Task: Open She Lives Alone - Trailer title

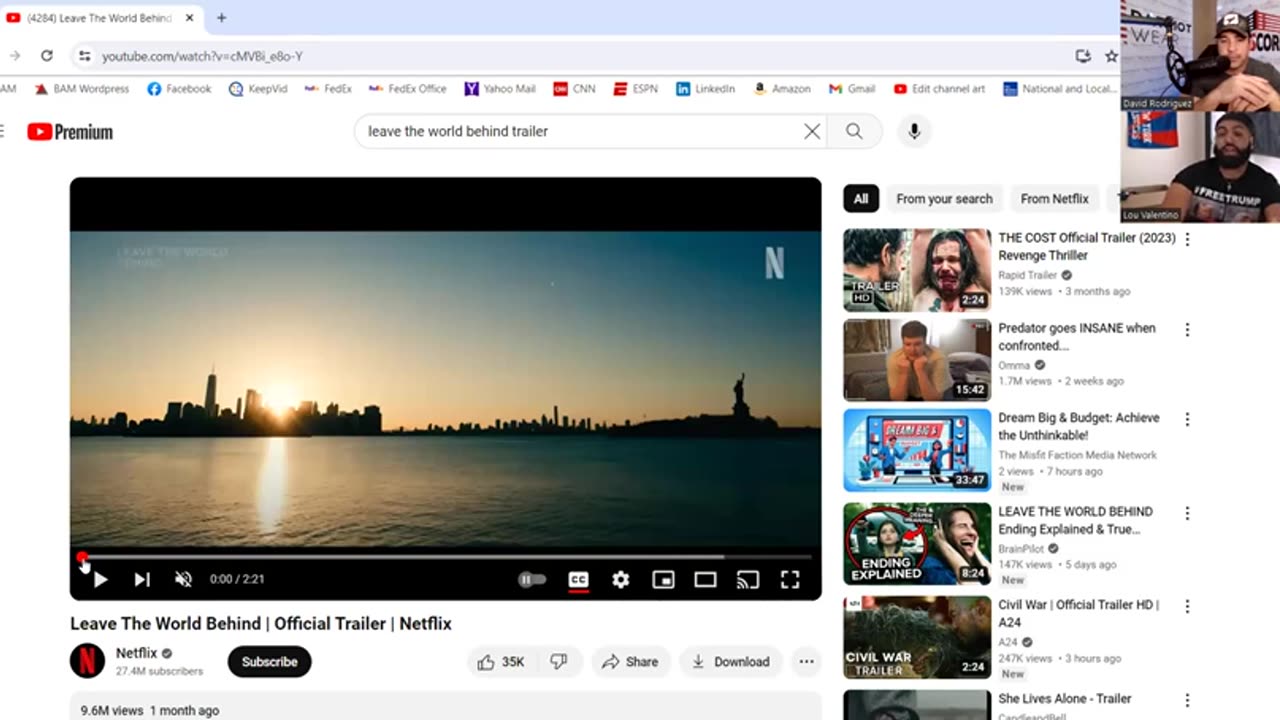Action: pyautogui.click(x=1064, y=699)
